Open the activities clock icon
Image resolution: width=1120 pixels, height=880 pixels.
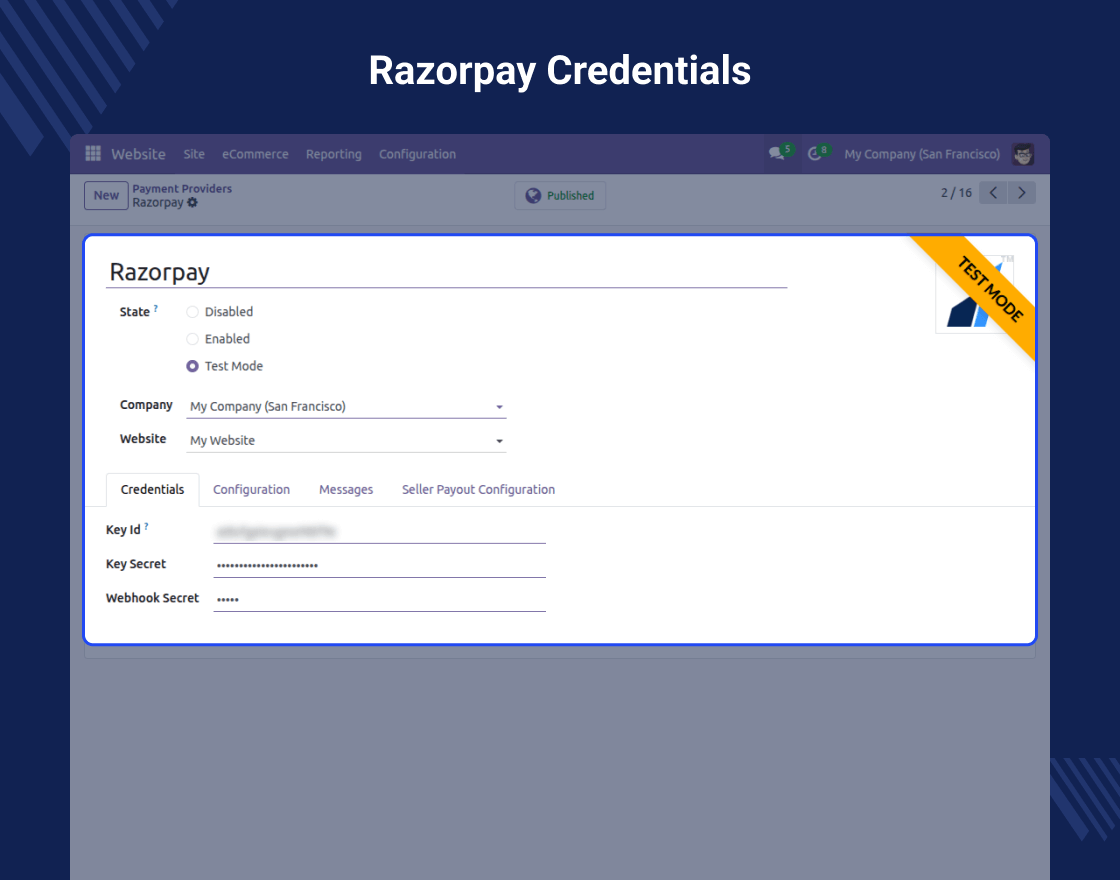pyautogui.click(x=814, y=154)
